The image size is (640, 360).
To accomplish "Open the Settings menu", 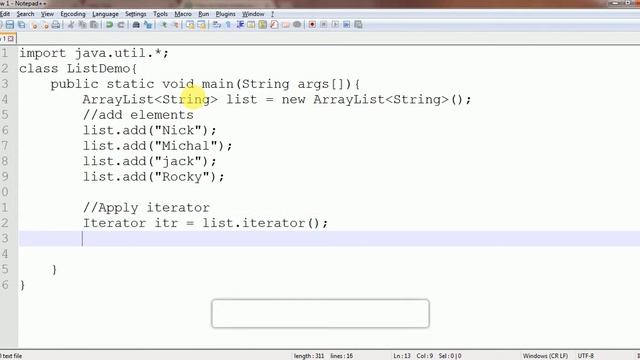I will (136, 14).
